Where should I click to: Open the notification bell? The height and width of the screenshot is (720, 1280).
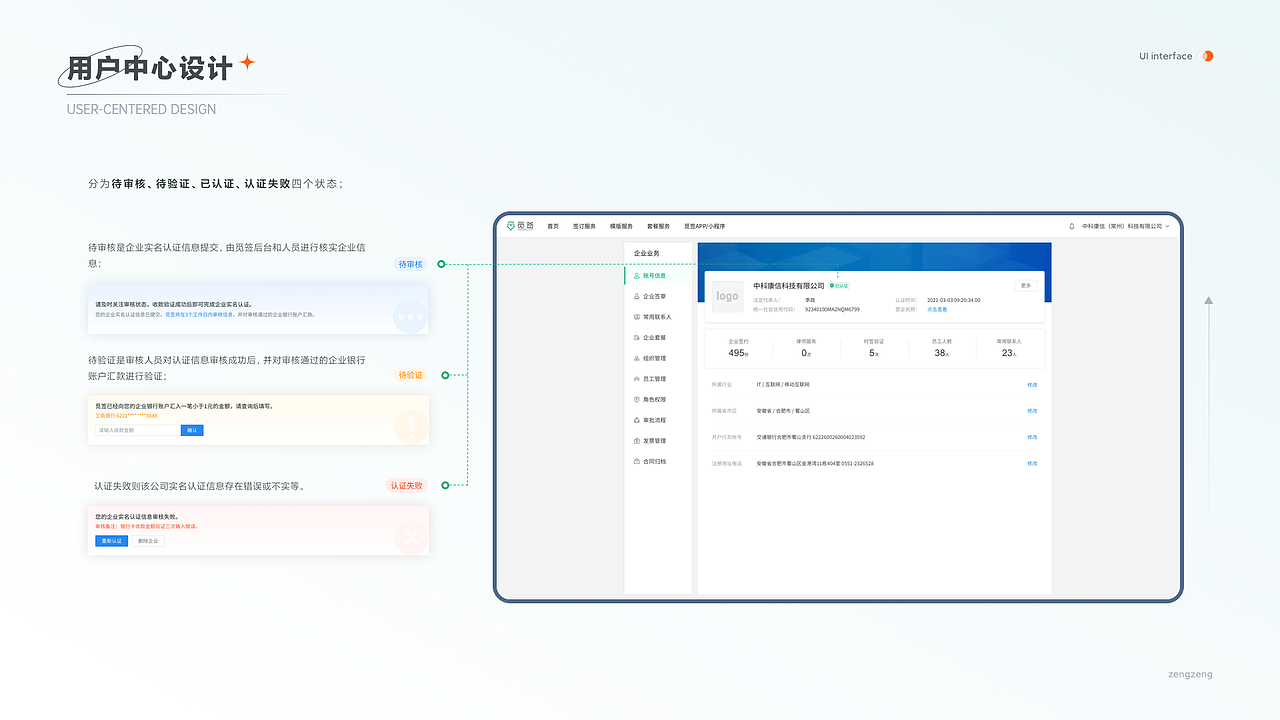tap(1072, 226)
